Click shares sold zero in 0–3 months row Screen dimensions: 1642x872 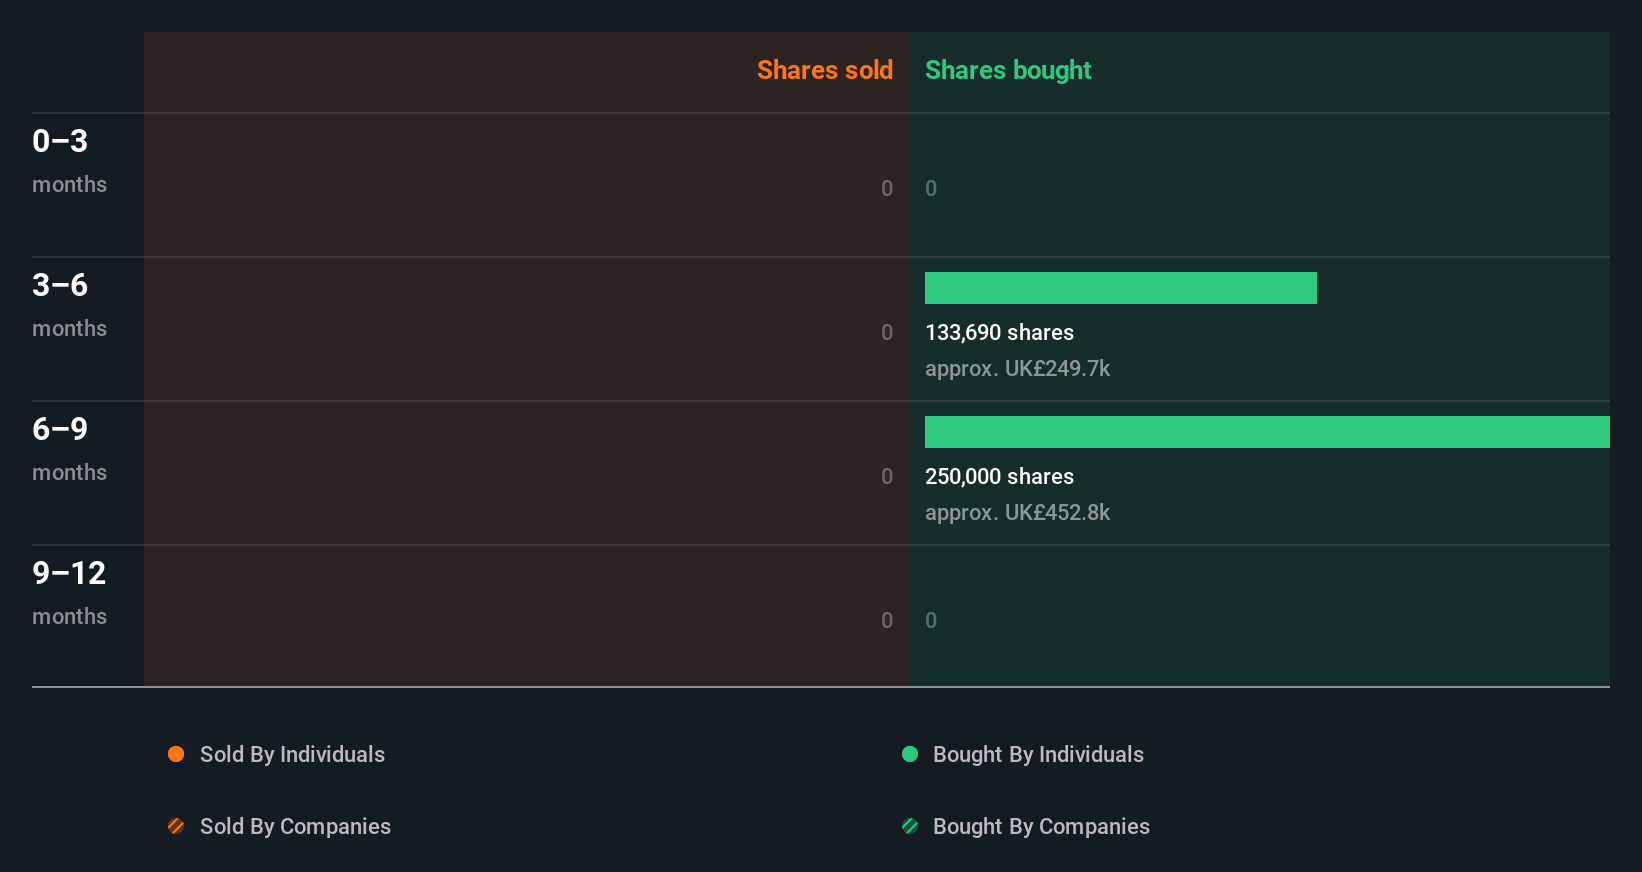point(887,189)
